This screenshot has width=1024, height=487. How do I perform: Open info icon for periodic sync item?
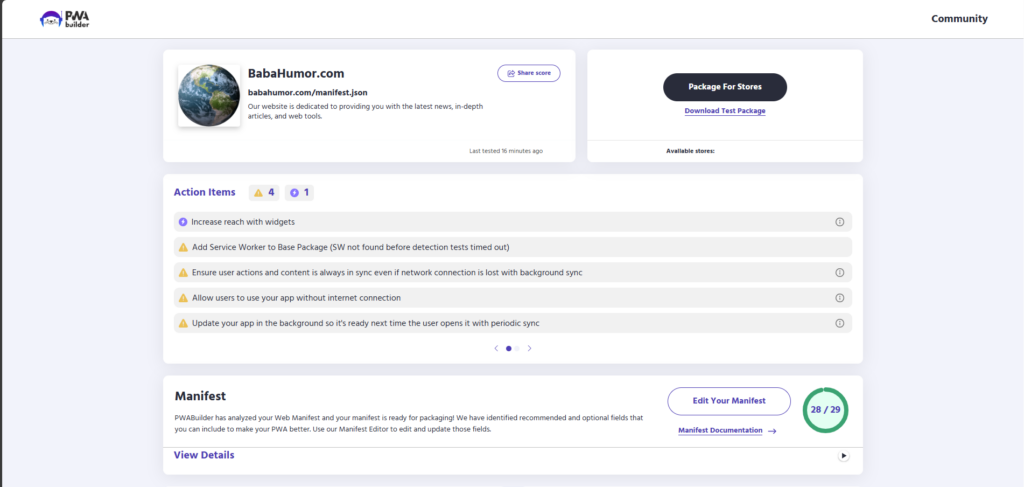pos(840,323)
